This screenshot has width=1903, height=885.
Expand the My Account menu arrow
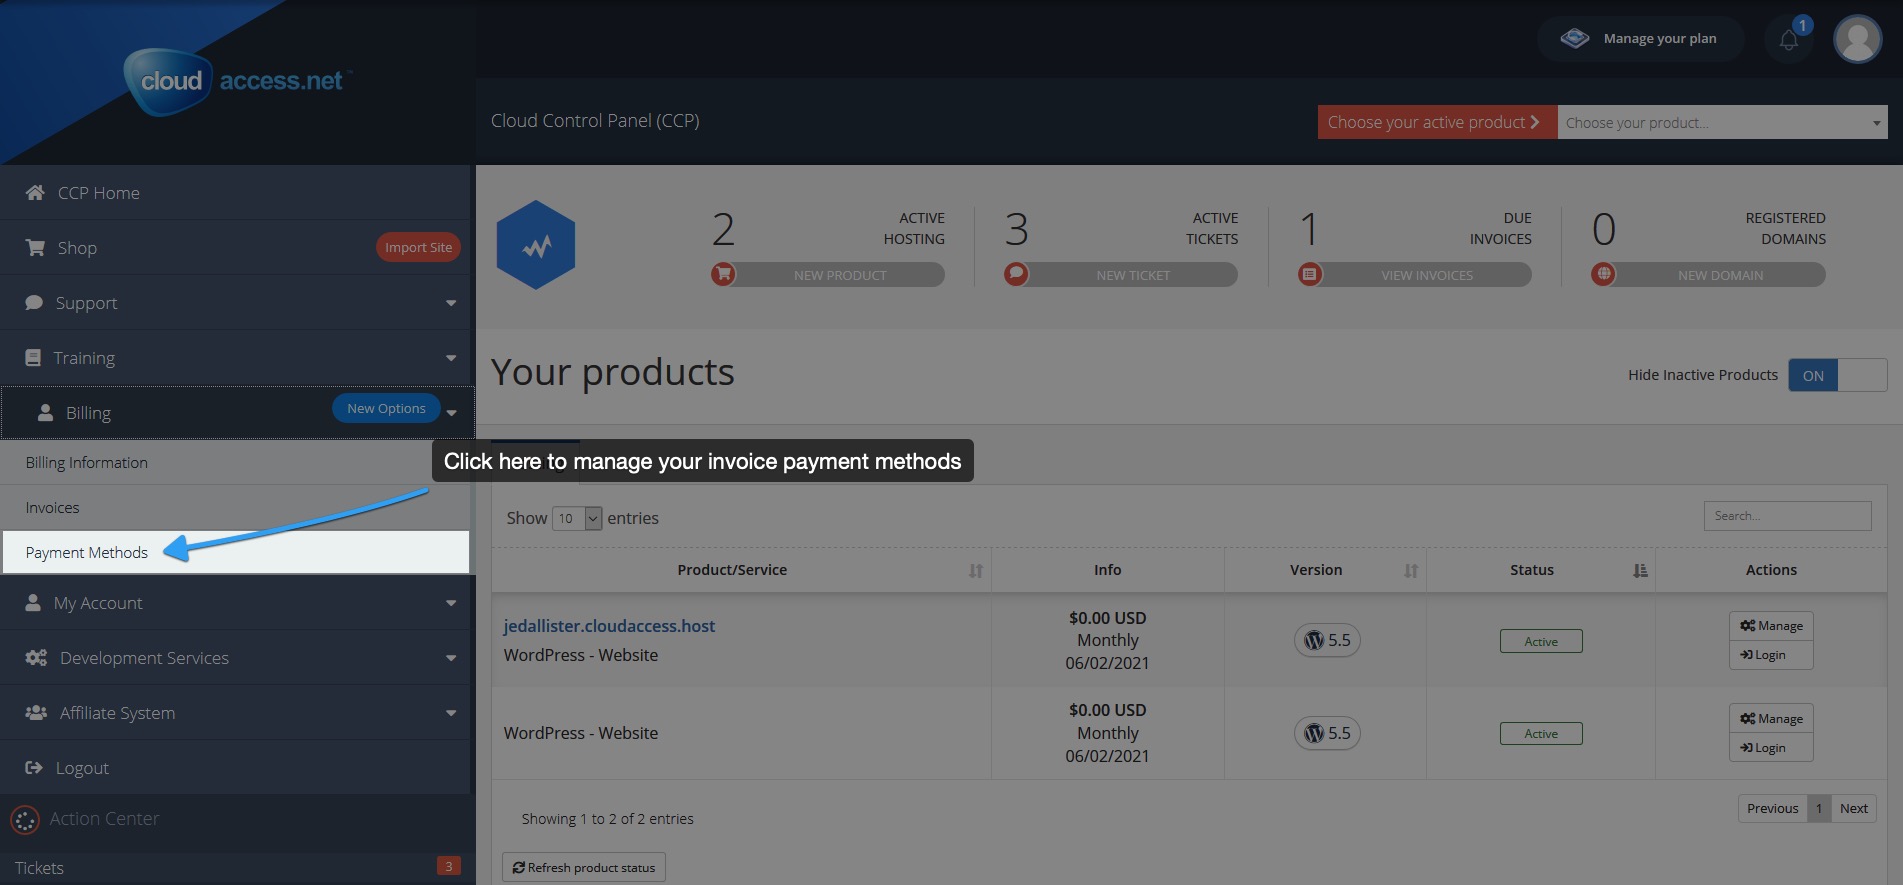[451, 603]
